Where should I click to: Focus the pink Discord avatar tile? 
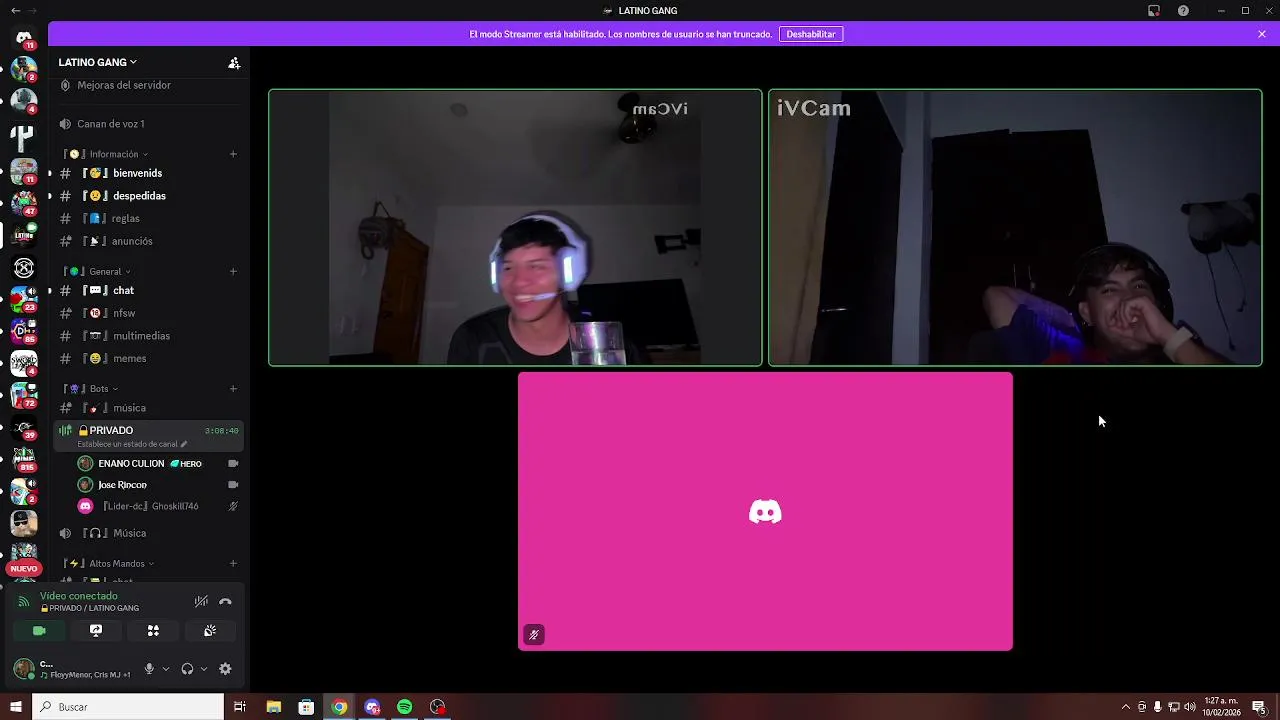click(x=765, y=511)
